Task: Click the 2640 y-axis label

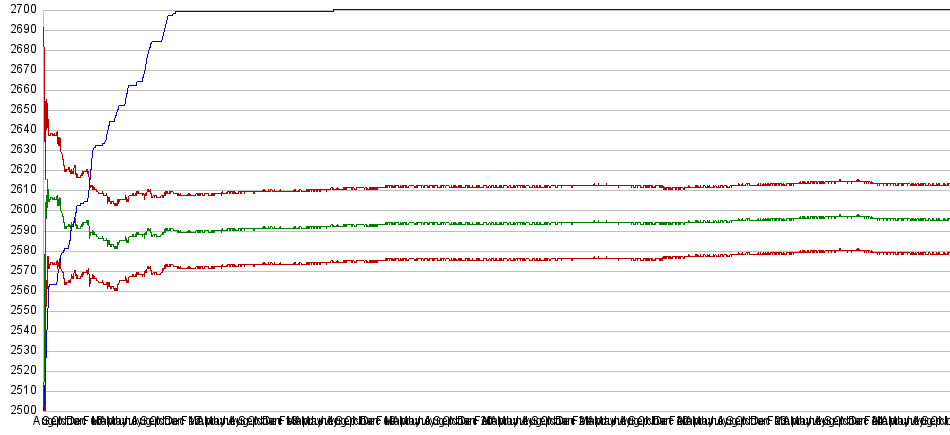Action: click(20, 130)
